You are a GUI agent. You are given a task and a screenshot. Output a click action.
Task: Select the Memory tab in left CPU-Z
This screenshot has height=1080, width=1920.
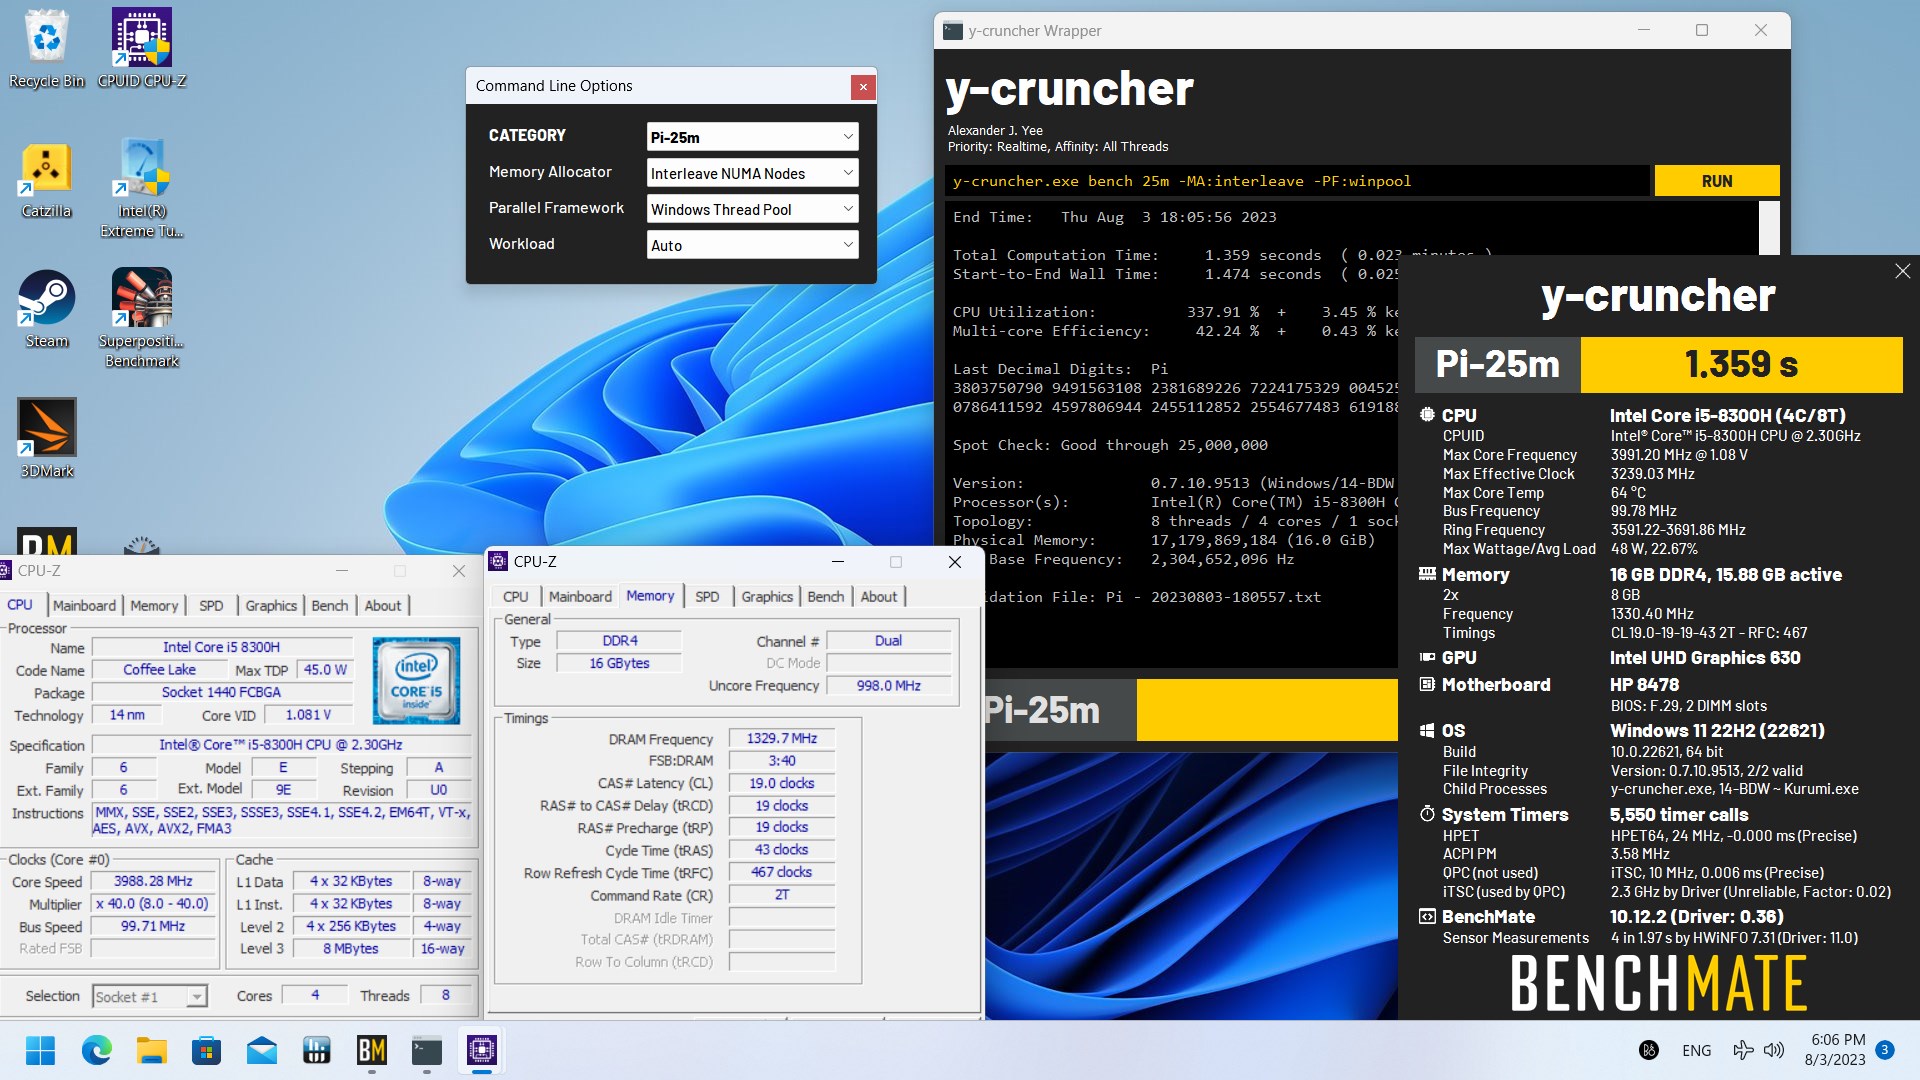154,605
